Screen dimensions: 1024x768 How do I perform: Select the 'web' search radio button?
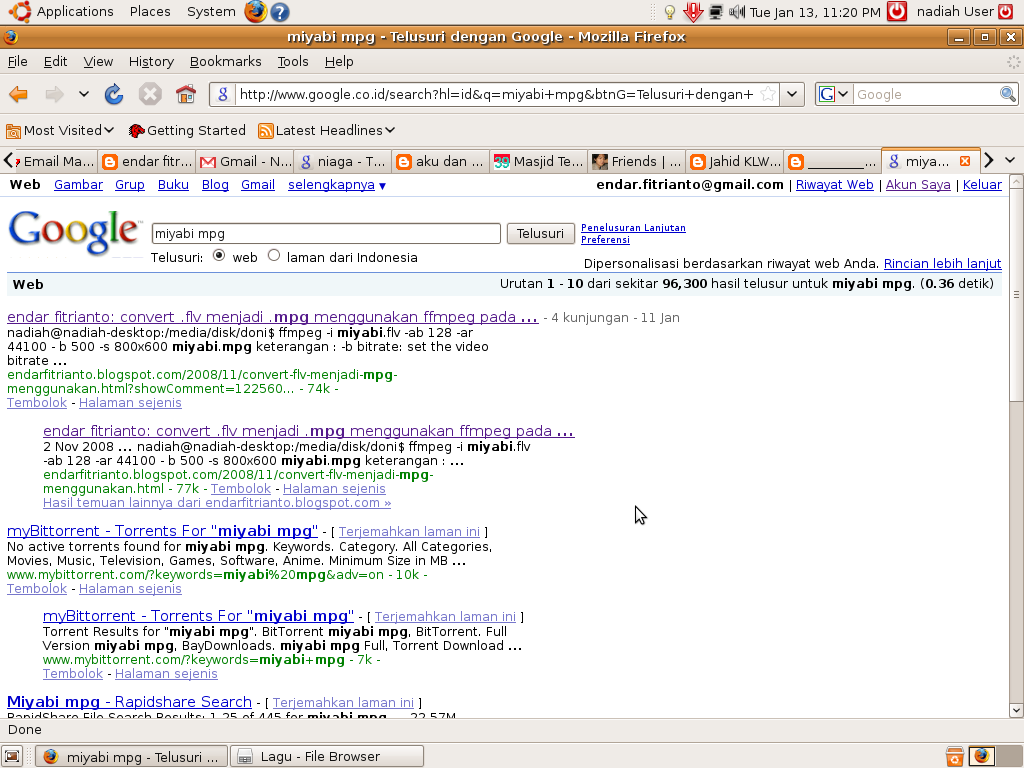[x=219, y=256]
